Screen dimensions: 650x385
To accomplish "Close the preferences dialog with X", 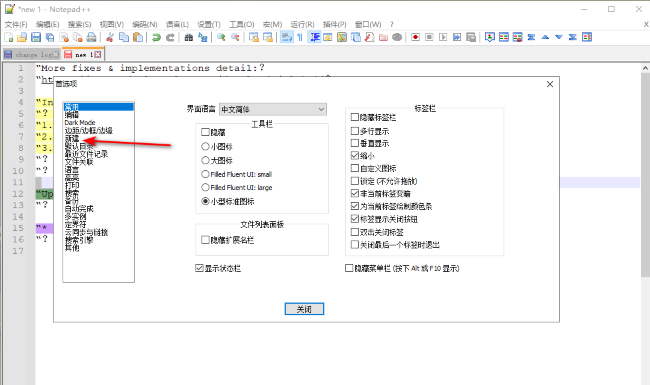I will 550,84.
